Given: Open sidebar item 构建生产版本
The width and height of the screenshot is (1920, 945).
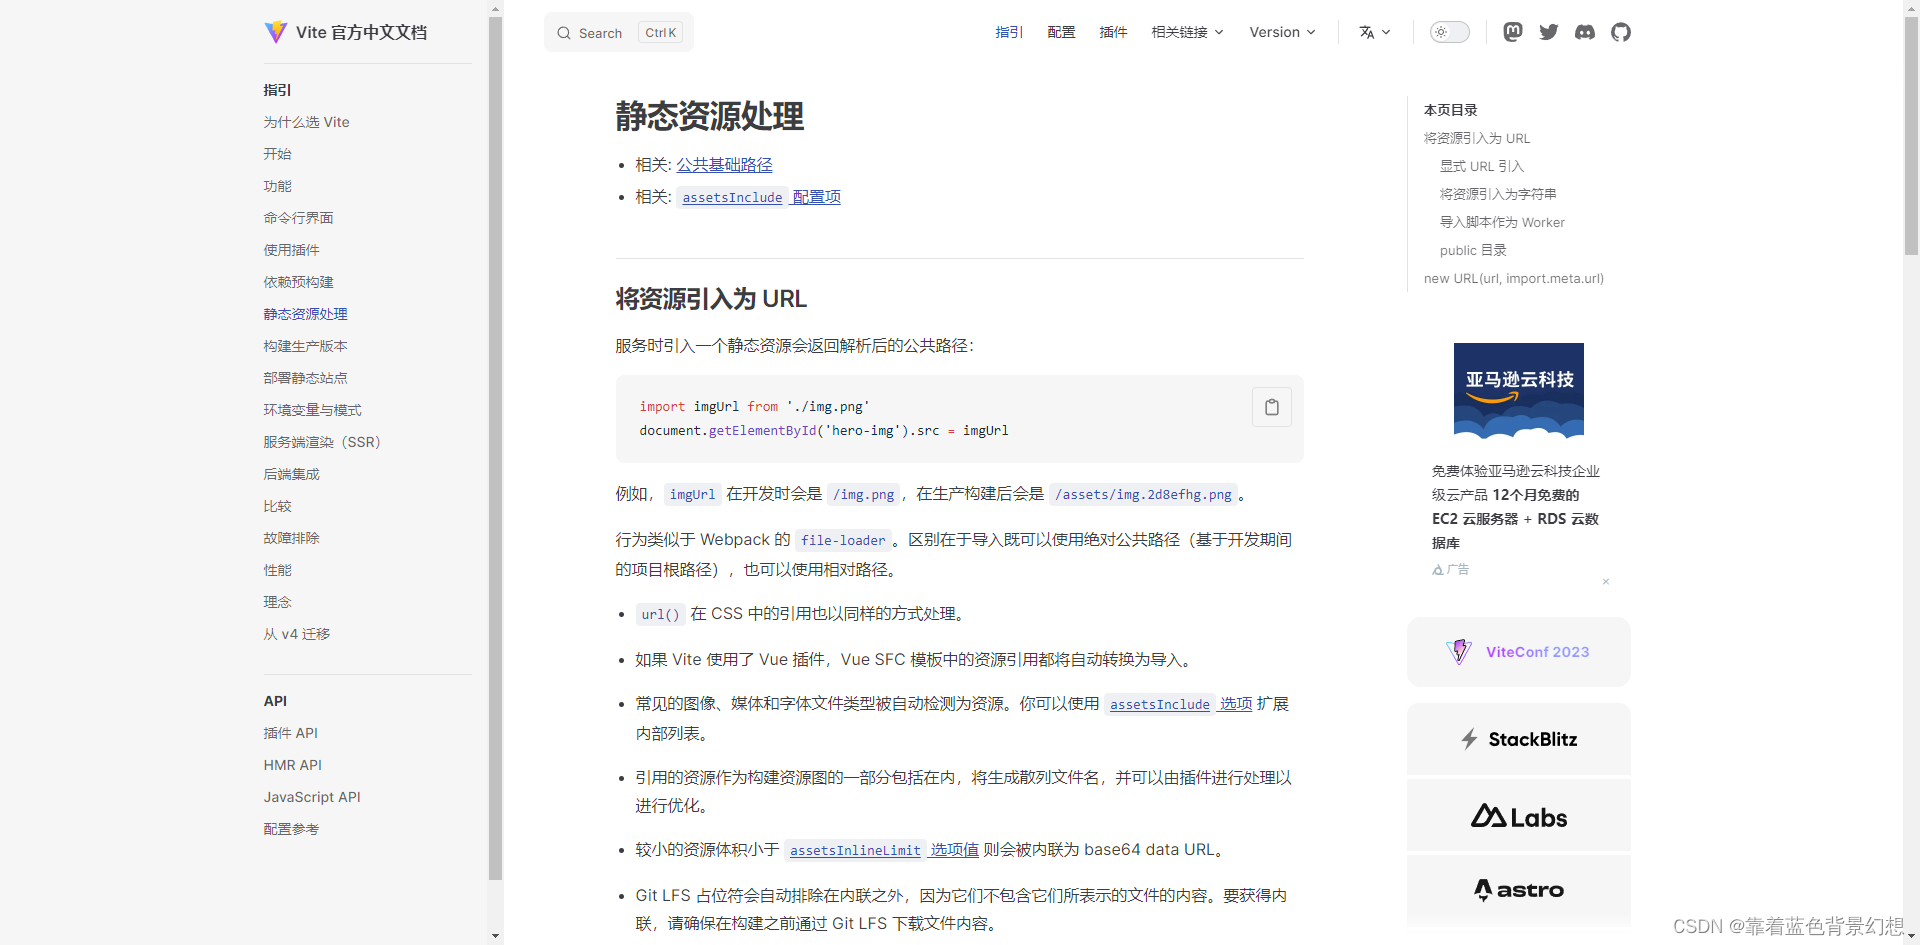Looking at the screenshot, I should (306, 346).
